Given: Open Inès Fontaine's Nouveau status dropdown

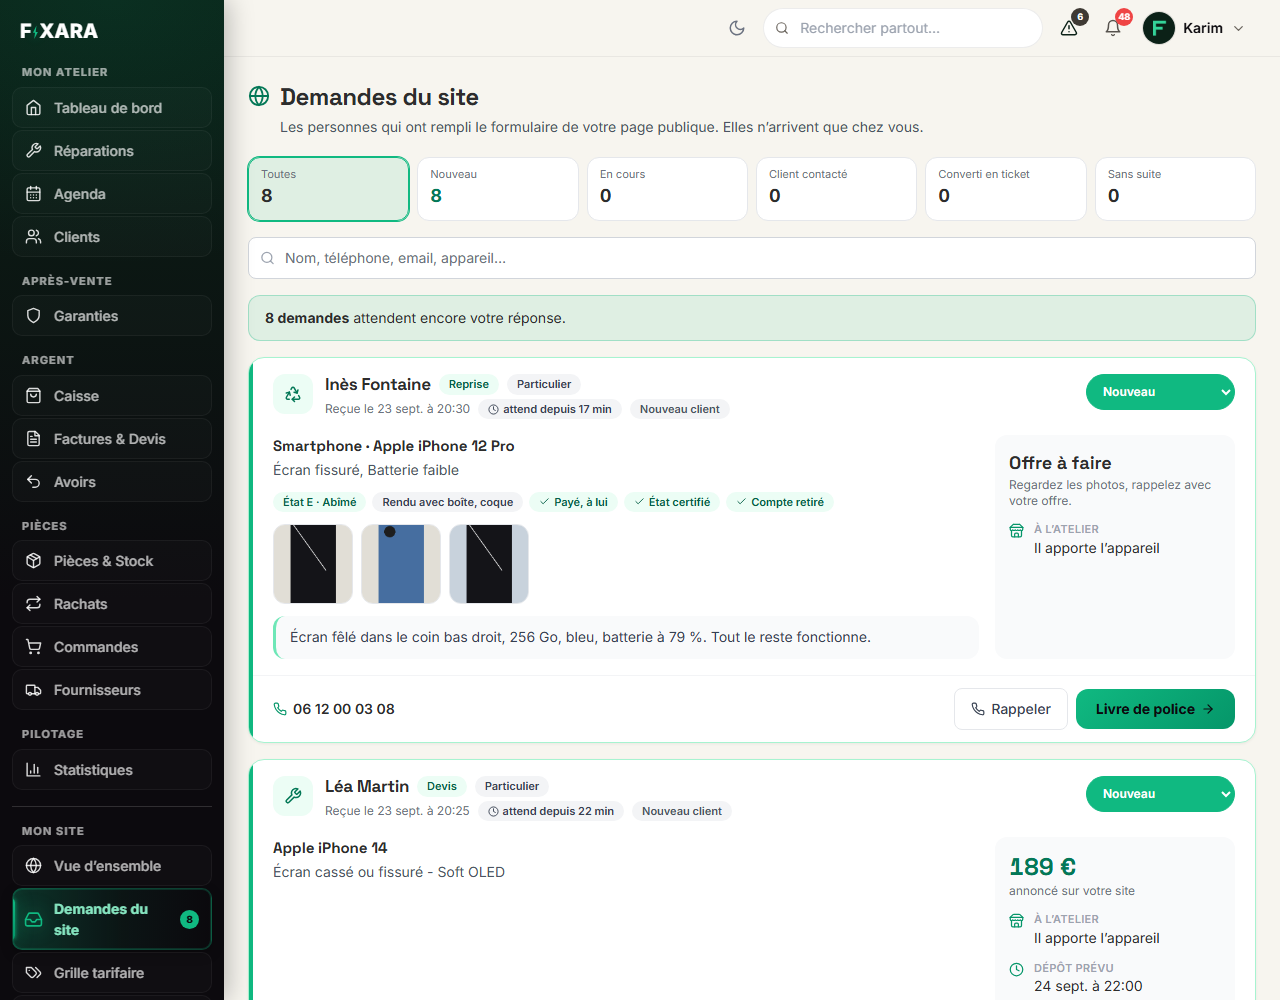Looking at the screenshot, I should [1160, 392].
